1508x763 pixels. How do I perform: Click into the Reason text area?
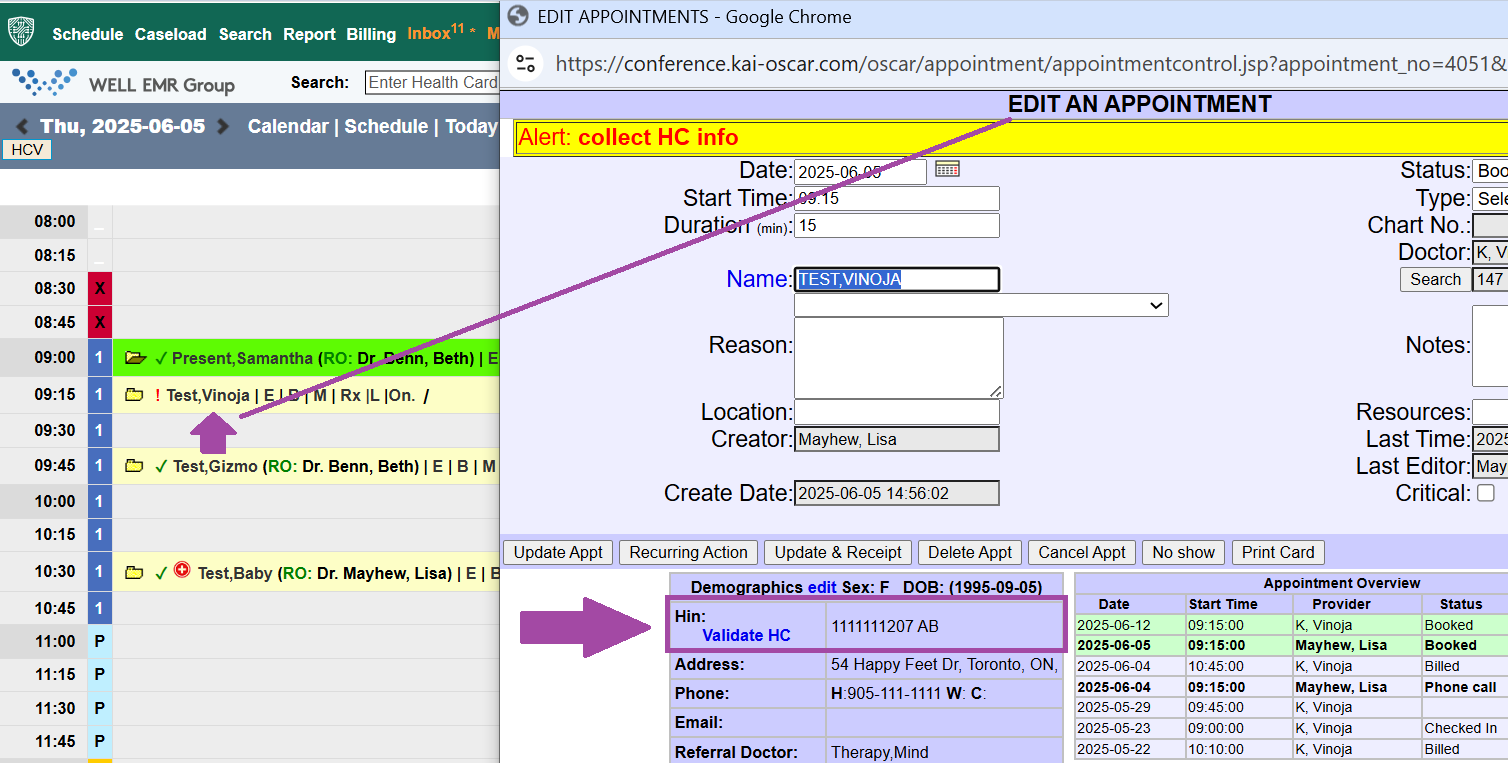click(899, 358)
